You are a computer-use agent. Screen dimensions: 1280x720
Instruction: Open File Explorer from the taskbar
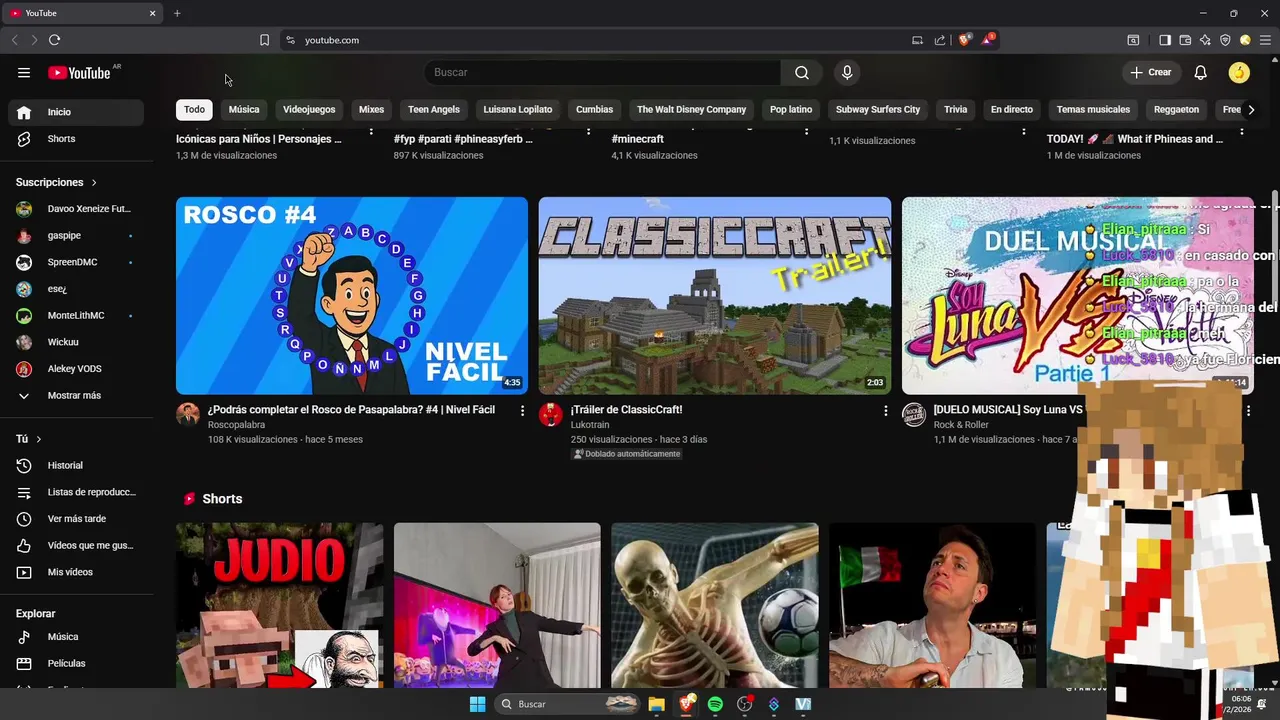656,704
